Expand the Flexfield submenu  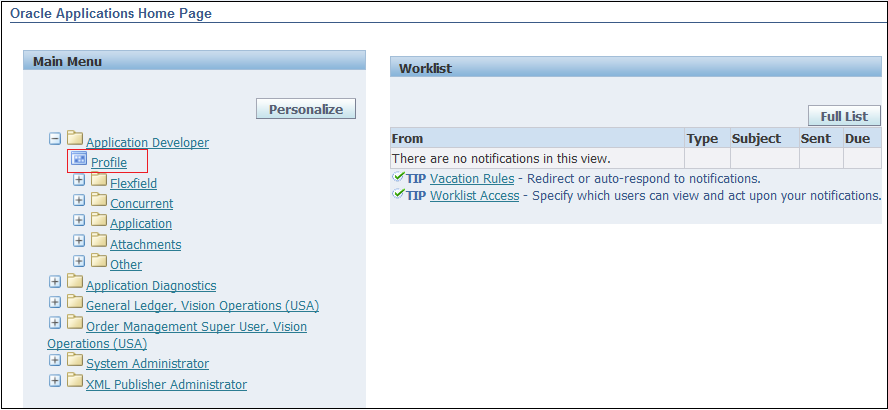tap(79, 180)
